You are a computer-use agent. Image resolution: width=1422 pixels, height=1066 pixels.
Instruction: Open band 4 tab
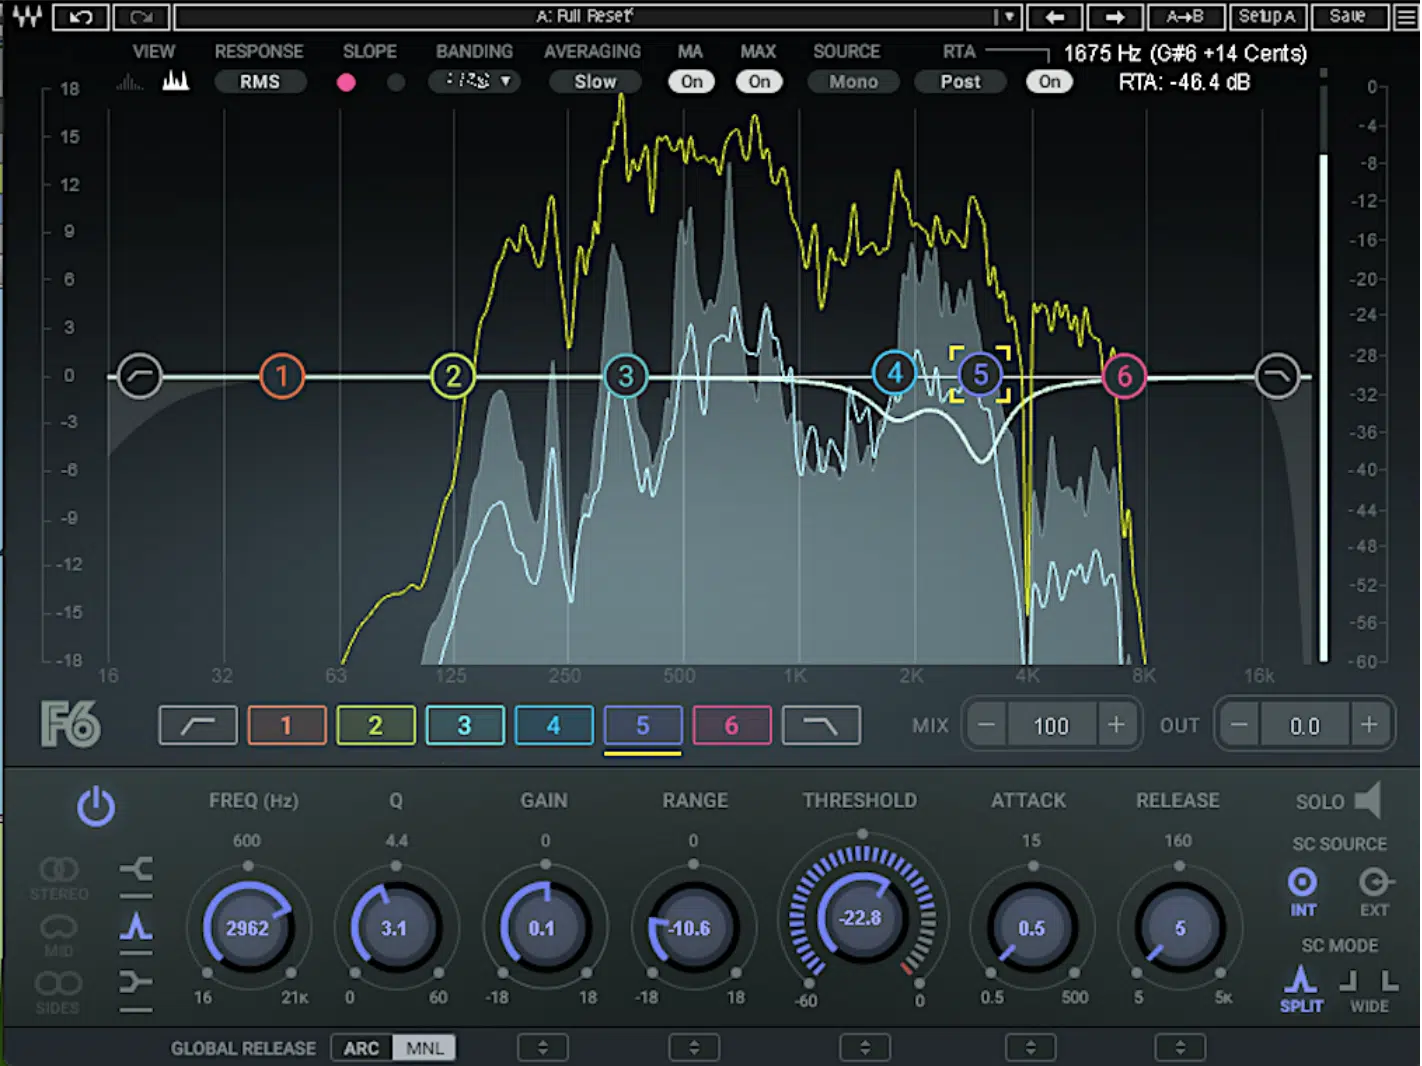[x=554, y=726]
